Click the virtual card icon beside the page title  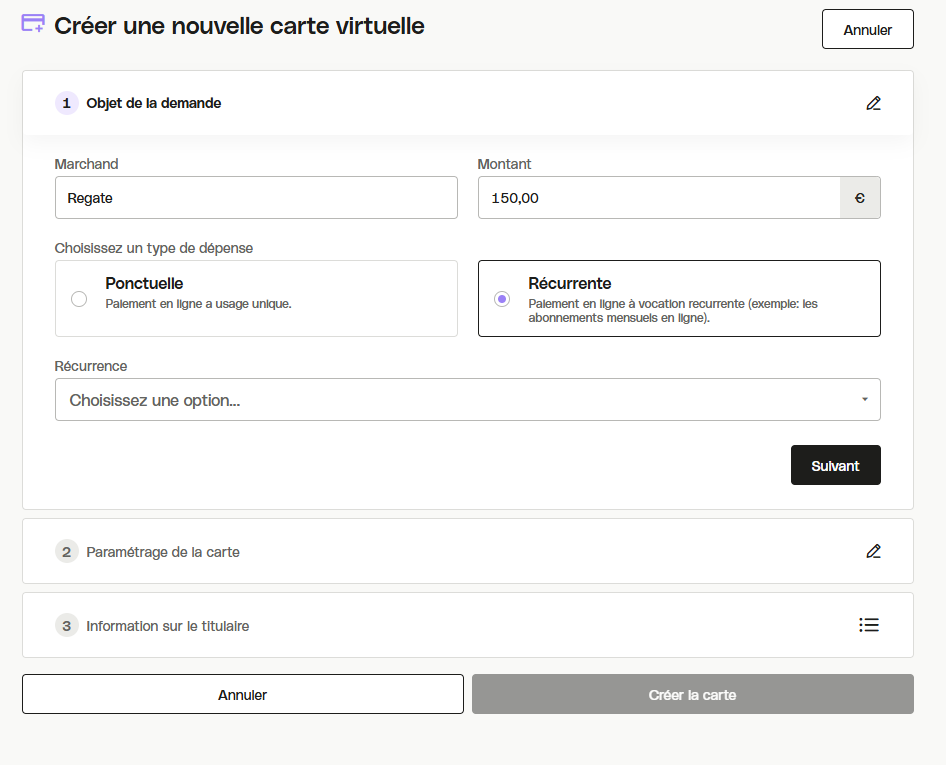pos(33,24)
